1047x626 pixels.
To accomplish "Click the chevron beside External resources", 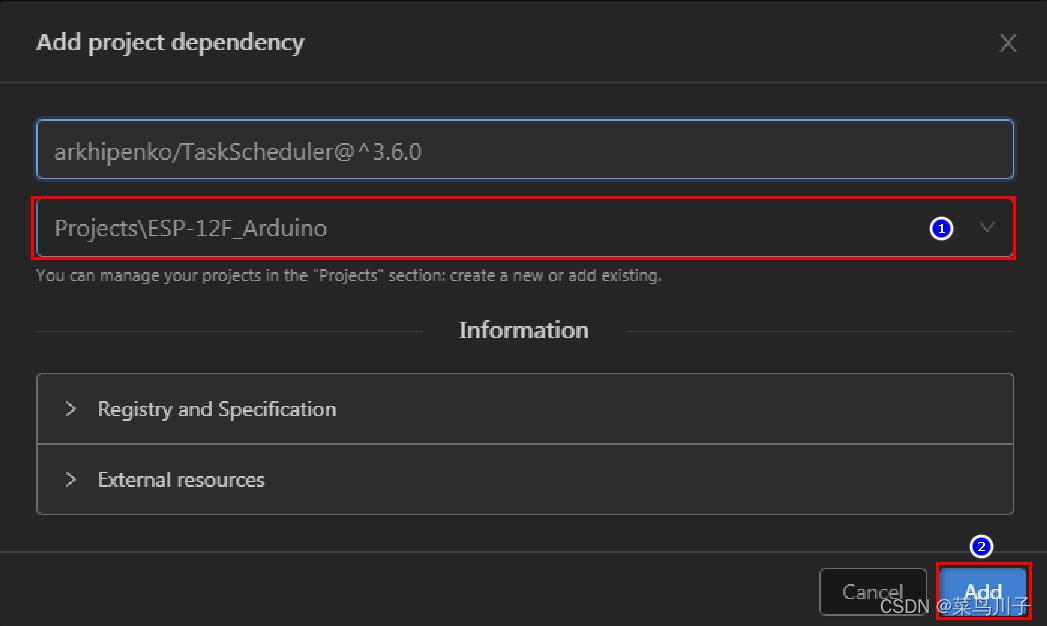I will click(69, 479).
